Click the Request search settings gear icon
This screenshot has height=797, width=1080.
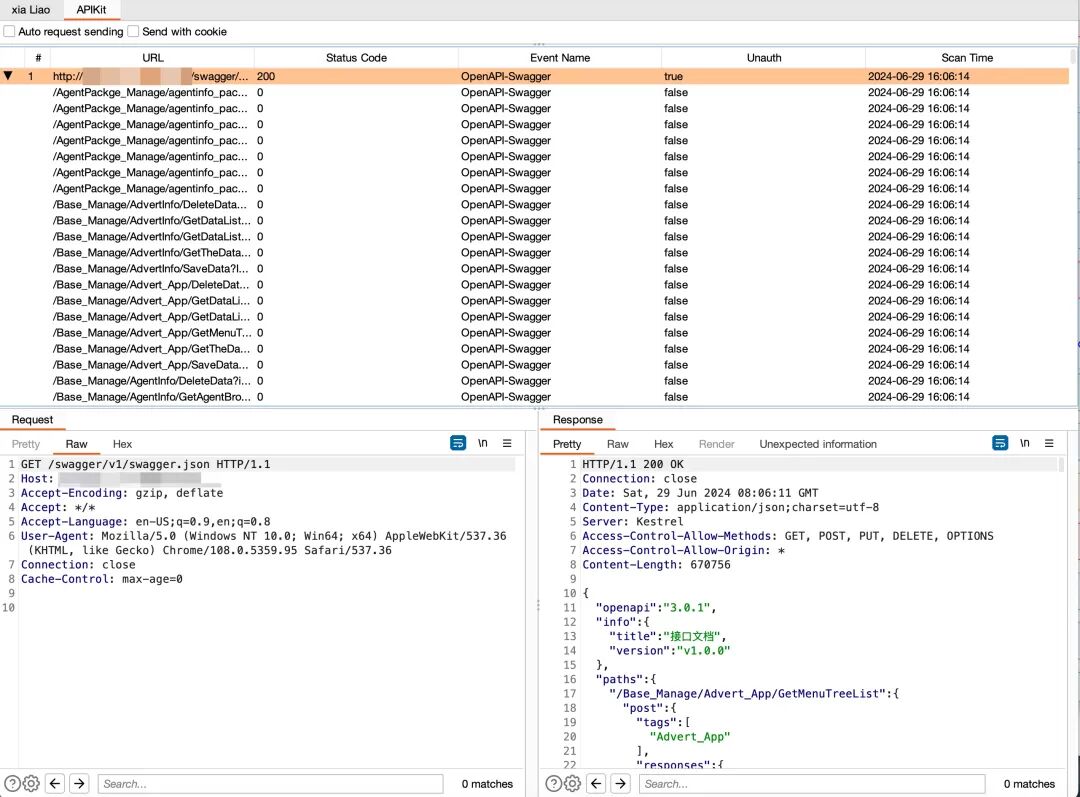tap(31, 784)
